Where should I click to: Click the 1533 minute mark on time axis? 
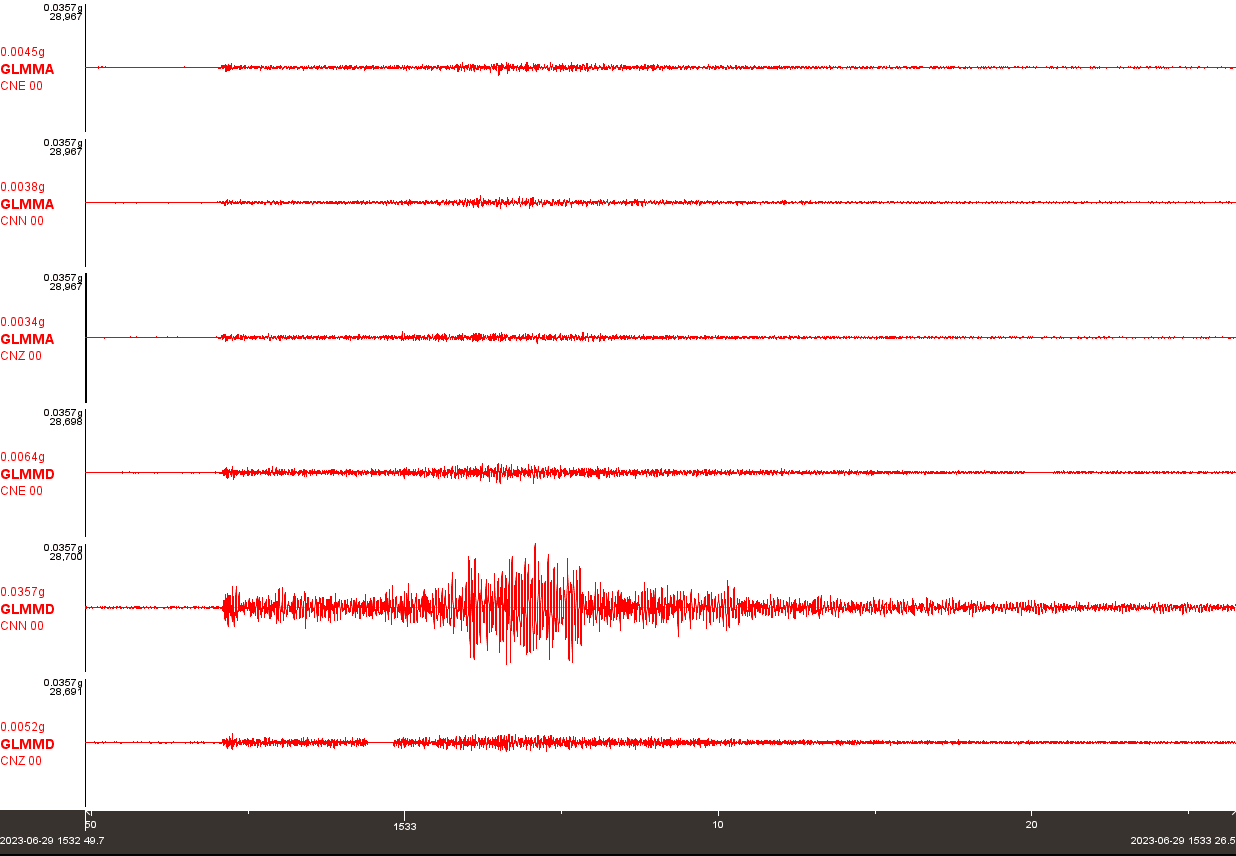404,826
